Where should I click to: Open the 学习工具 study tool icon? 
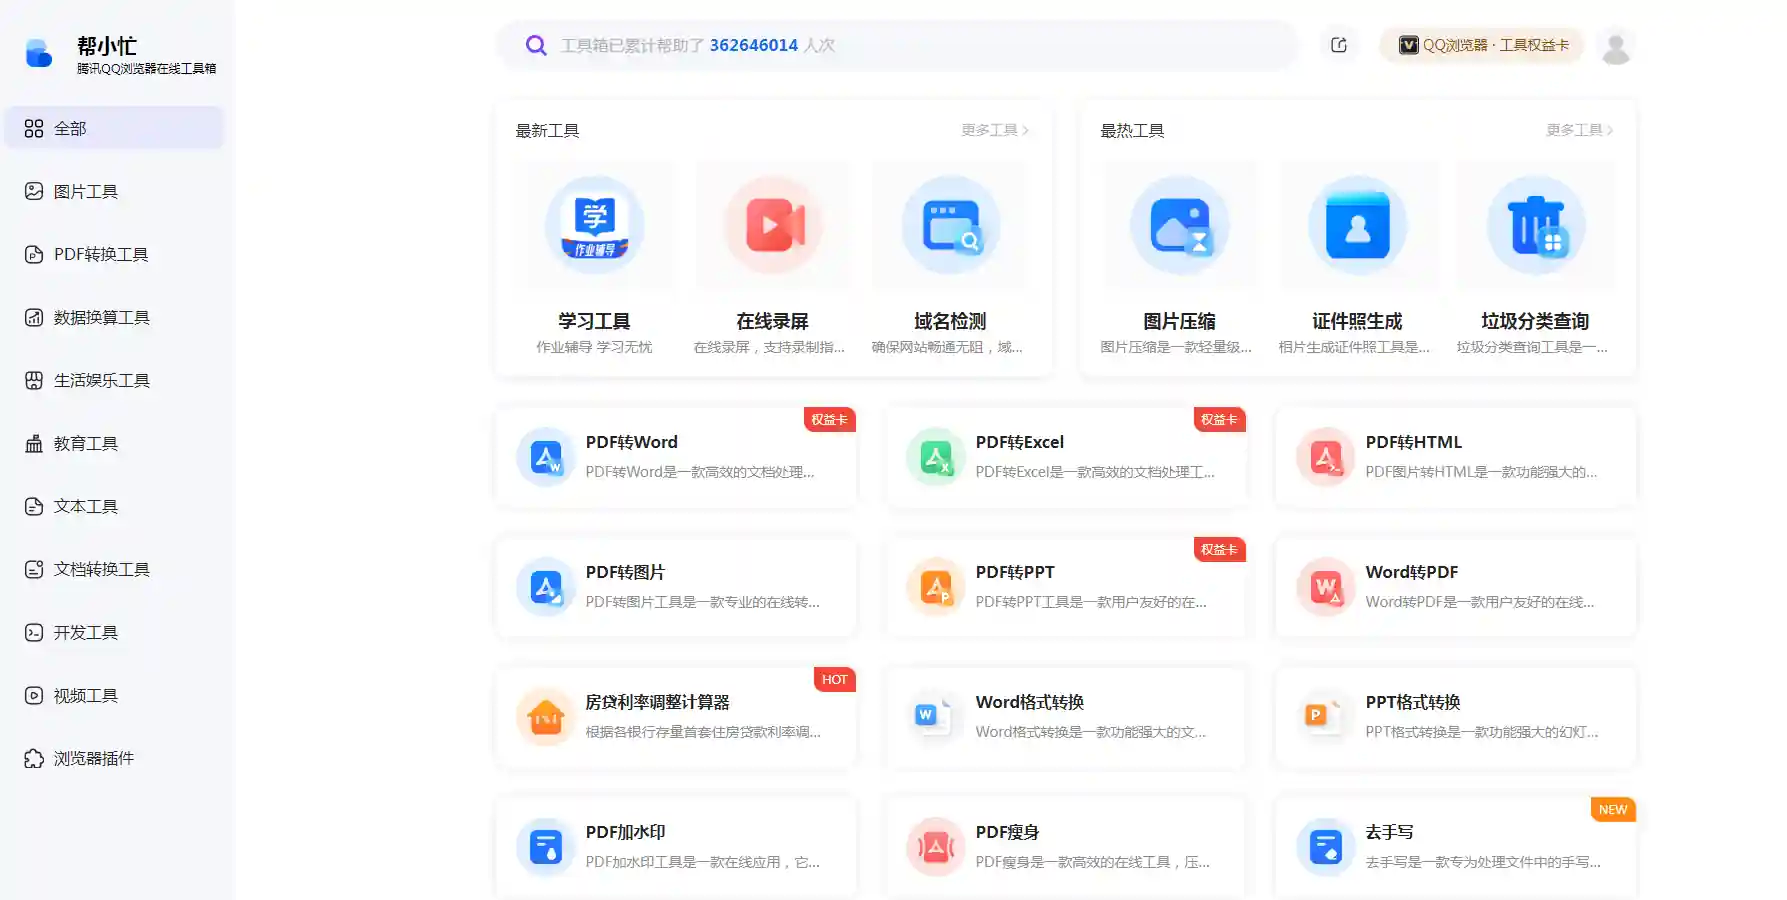(x=594, y=226)
